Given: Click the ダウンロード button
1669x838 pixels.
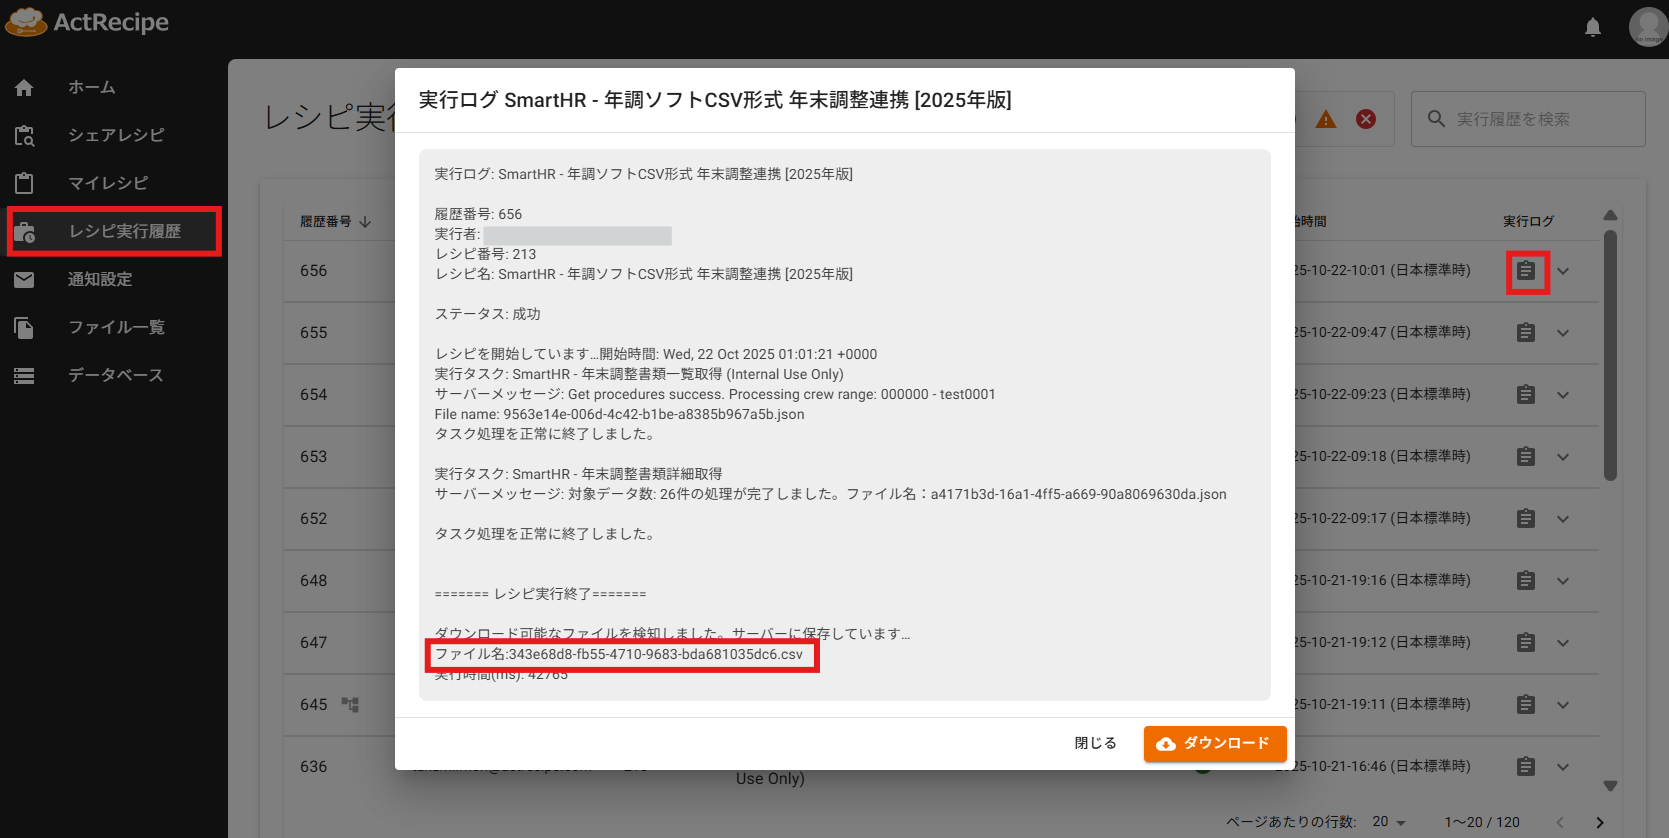Looking at the screenshot, I should click(1215, 744).
